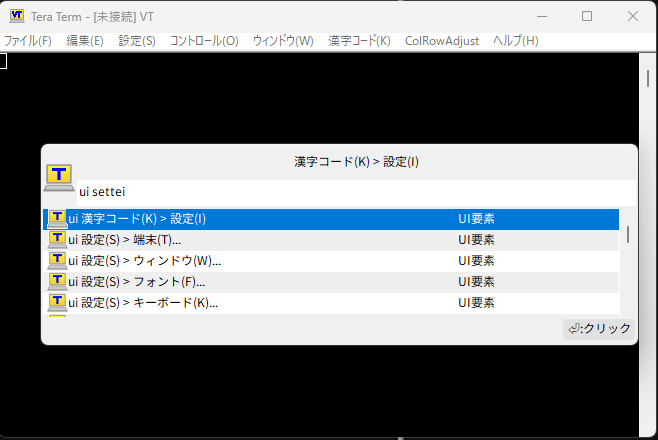Viewport: 658px width, 440px height.
Task: Click the large Tera Term icon beside search box
Action: point(59,177)
